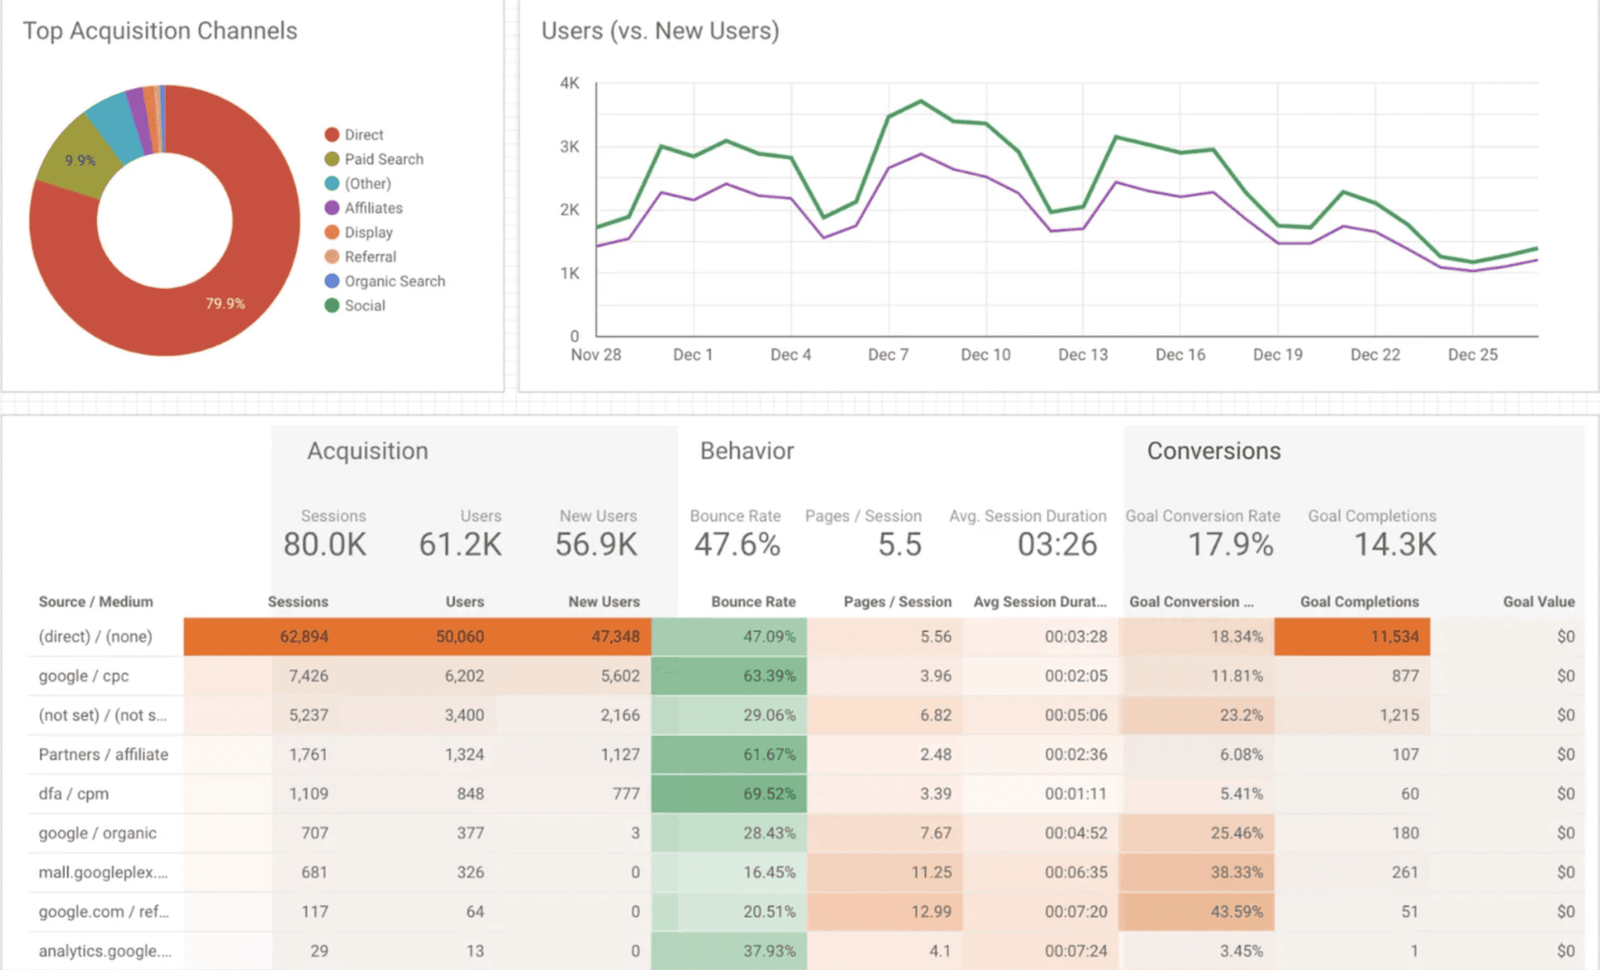Click the 9.9% Paid Search donut slice
The height and width of the screenshot is (970, 1600).
(x=78, y=160)
